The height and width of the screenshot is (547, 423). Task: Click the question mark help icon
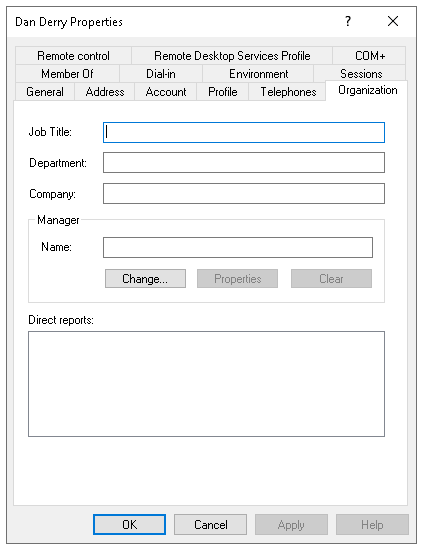tap(348, 21)
